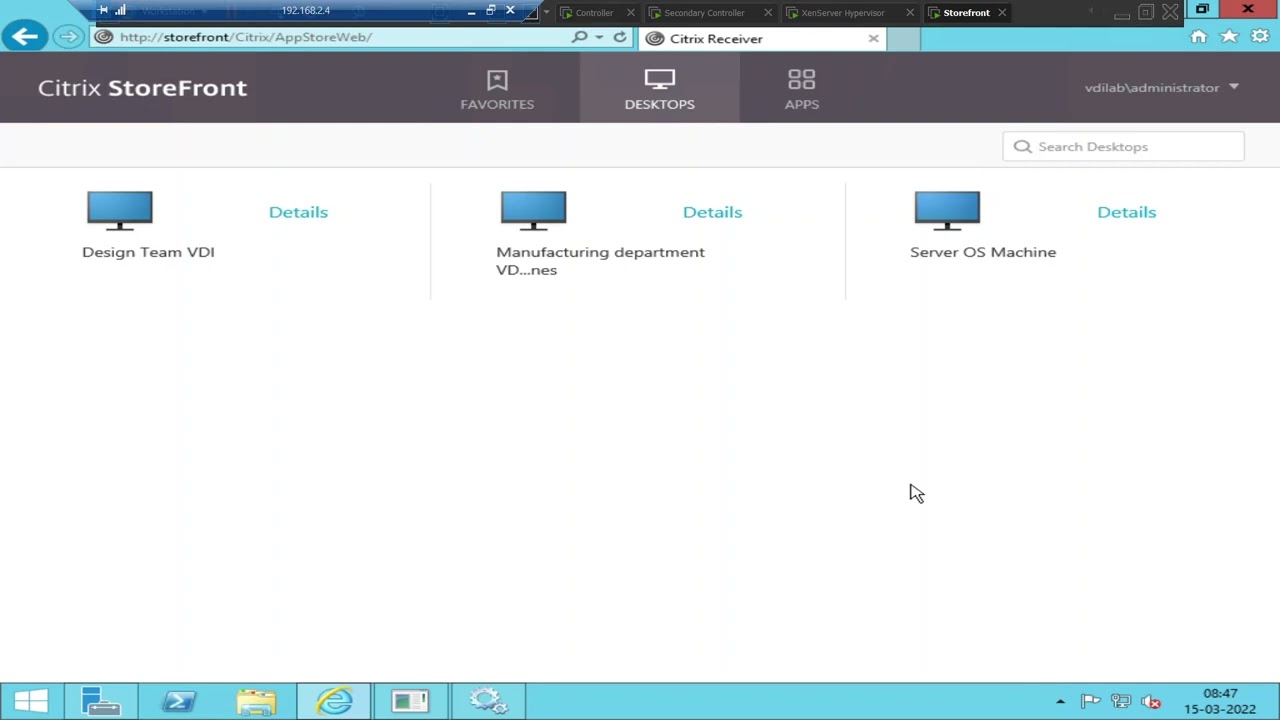The image size is (1280, 720).
Task: Click the Server OS Machine label
Action: click(983, 252)
